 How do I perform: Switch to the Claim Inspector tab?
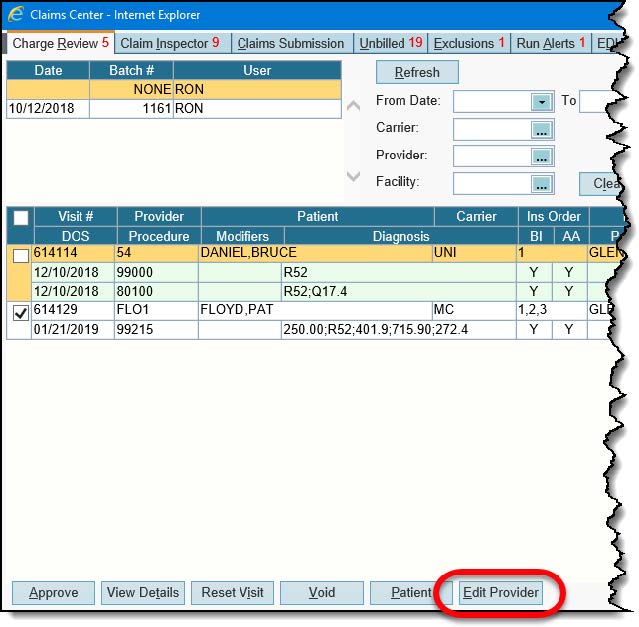click(170, 43)
